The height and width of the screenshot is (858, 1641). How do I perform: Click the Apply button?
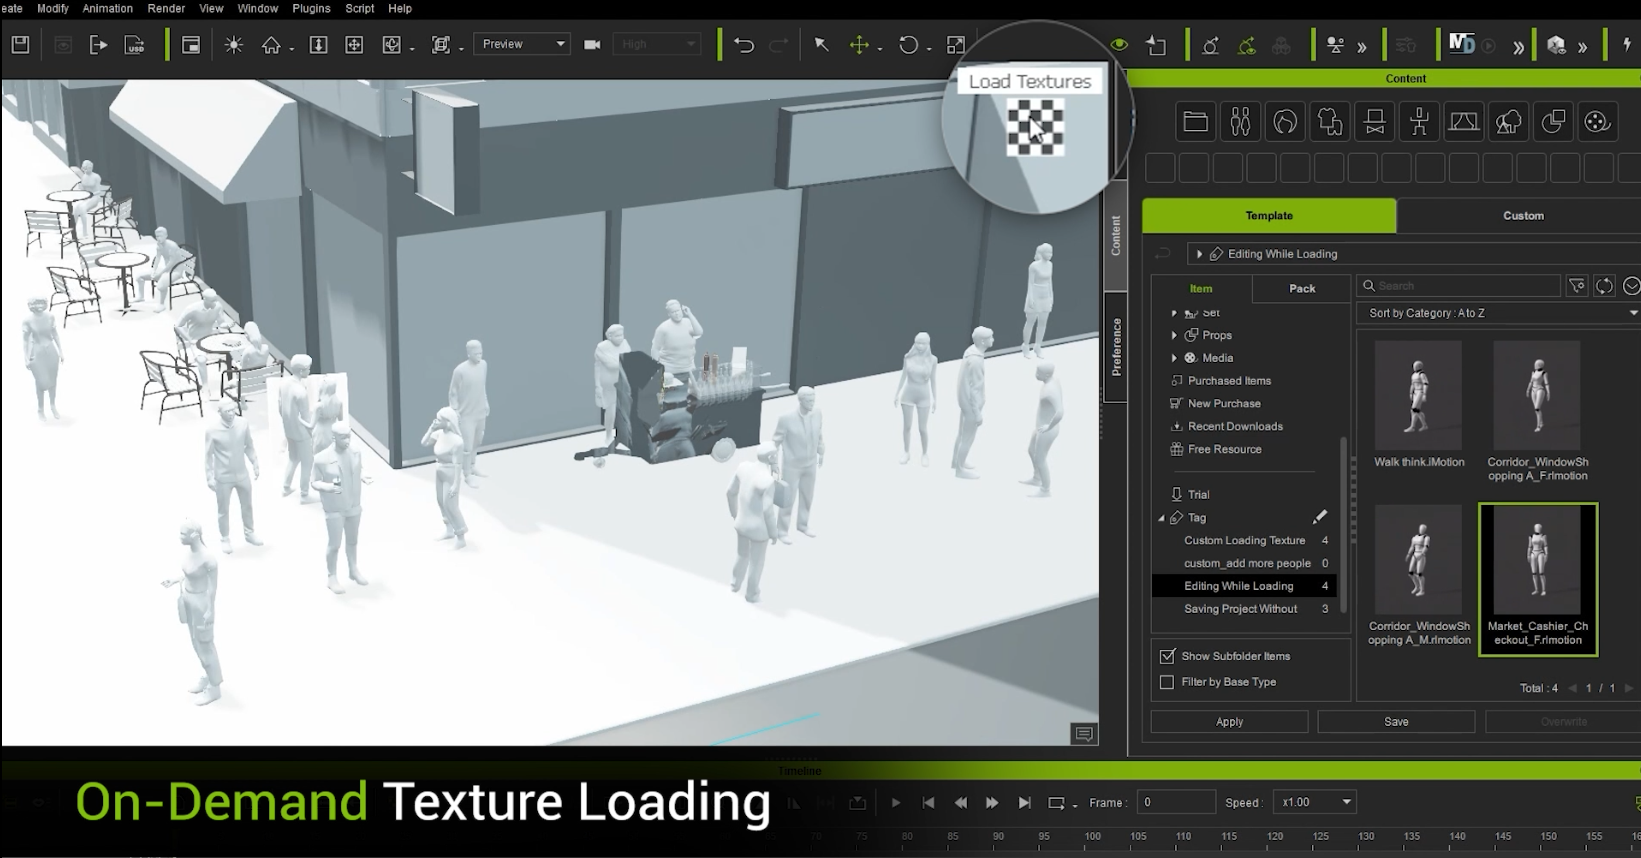pos(1229,722)
